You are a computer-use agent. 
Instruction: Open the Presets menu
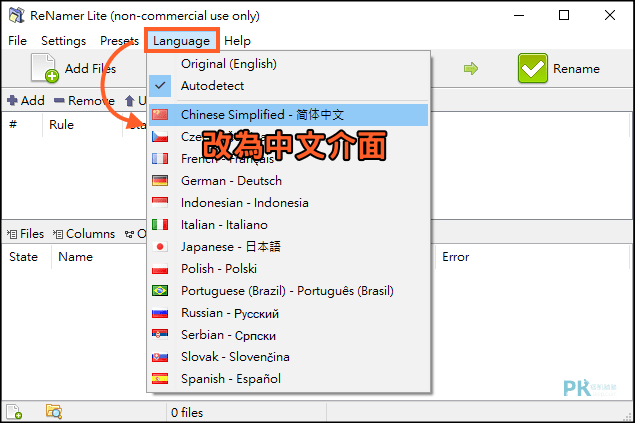pyautogui.click(x=119, y=41)
